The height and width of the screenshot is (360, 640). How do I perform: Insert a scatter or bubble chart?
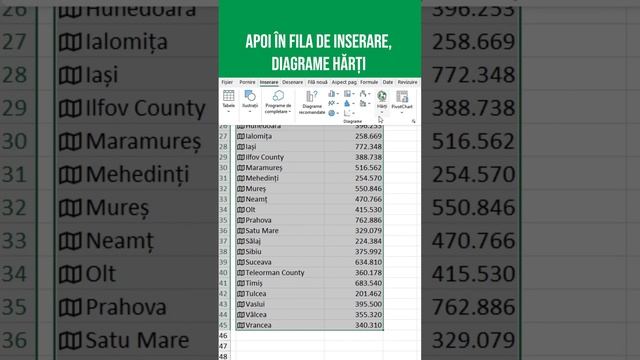pos(347,112)
